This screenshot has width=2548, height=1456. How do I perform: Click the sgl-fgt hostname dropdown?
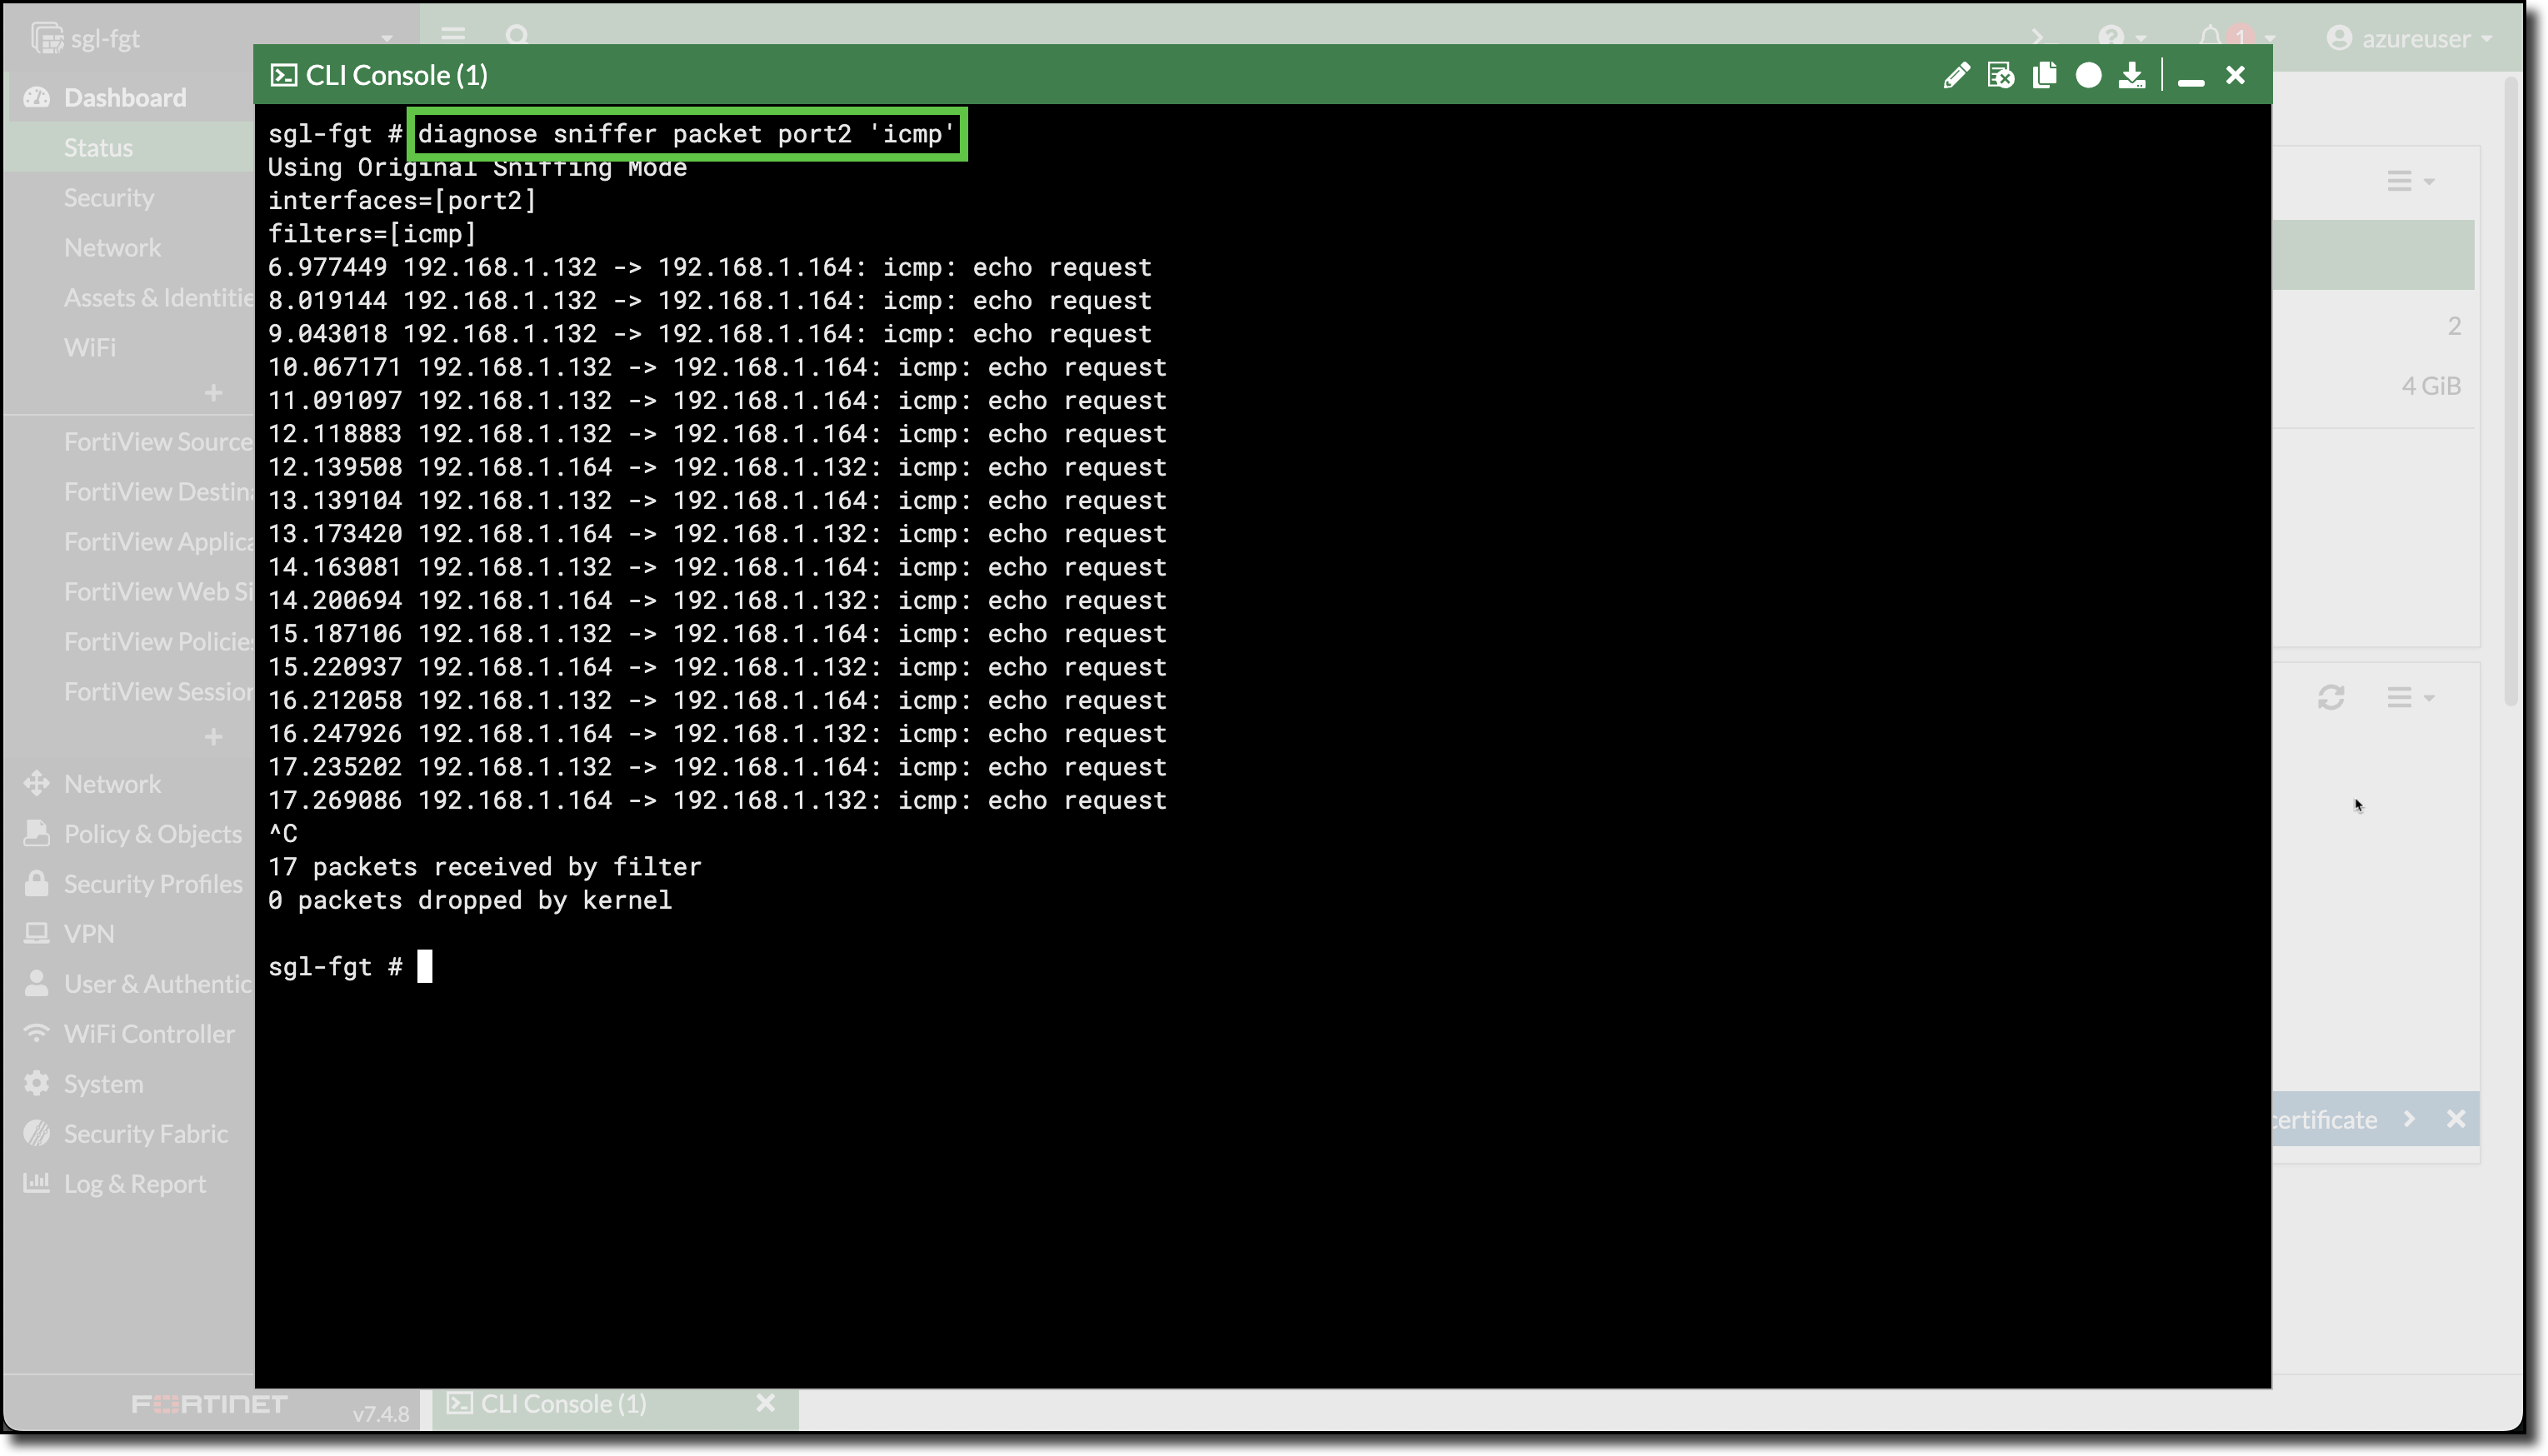point(105,38)
